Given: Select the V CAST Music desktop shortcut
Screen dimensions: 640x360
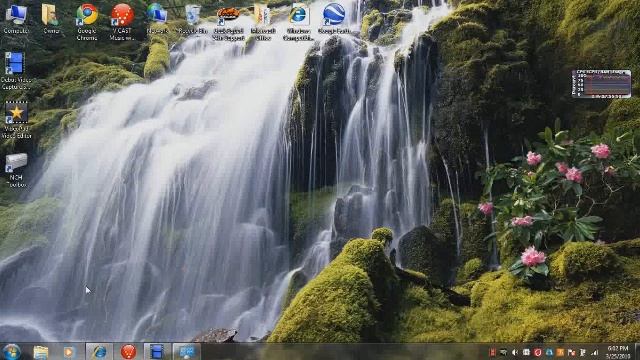Looking at the screenshot, I should coord(122,22).
